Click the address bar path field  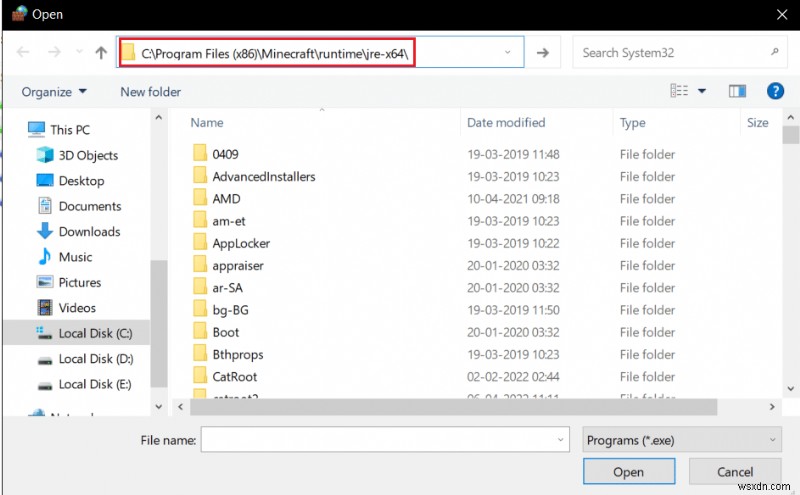click(x=320, y=52)
